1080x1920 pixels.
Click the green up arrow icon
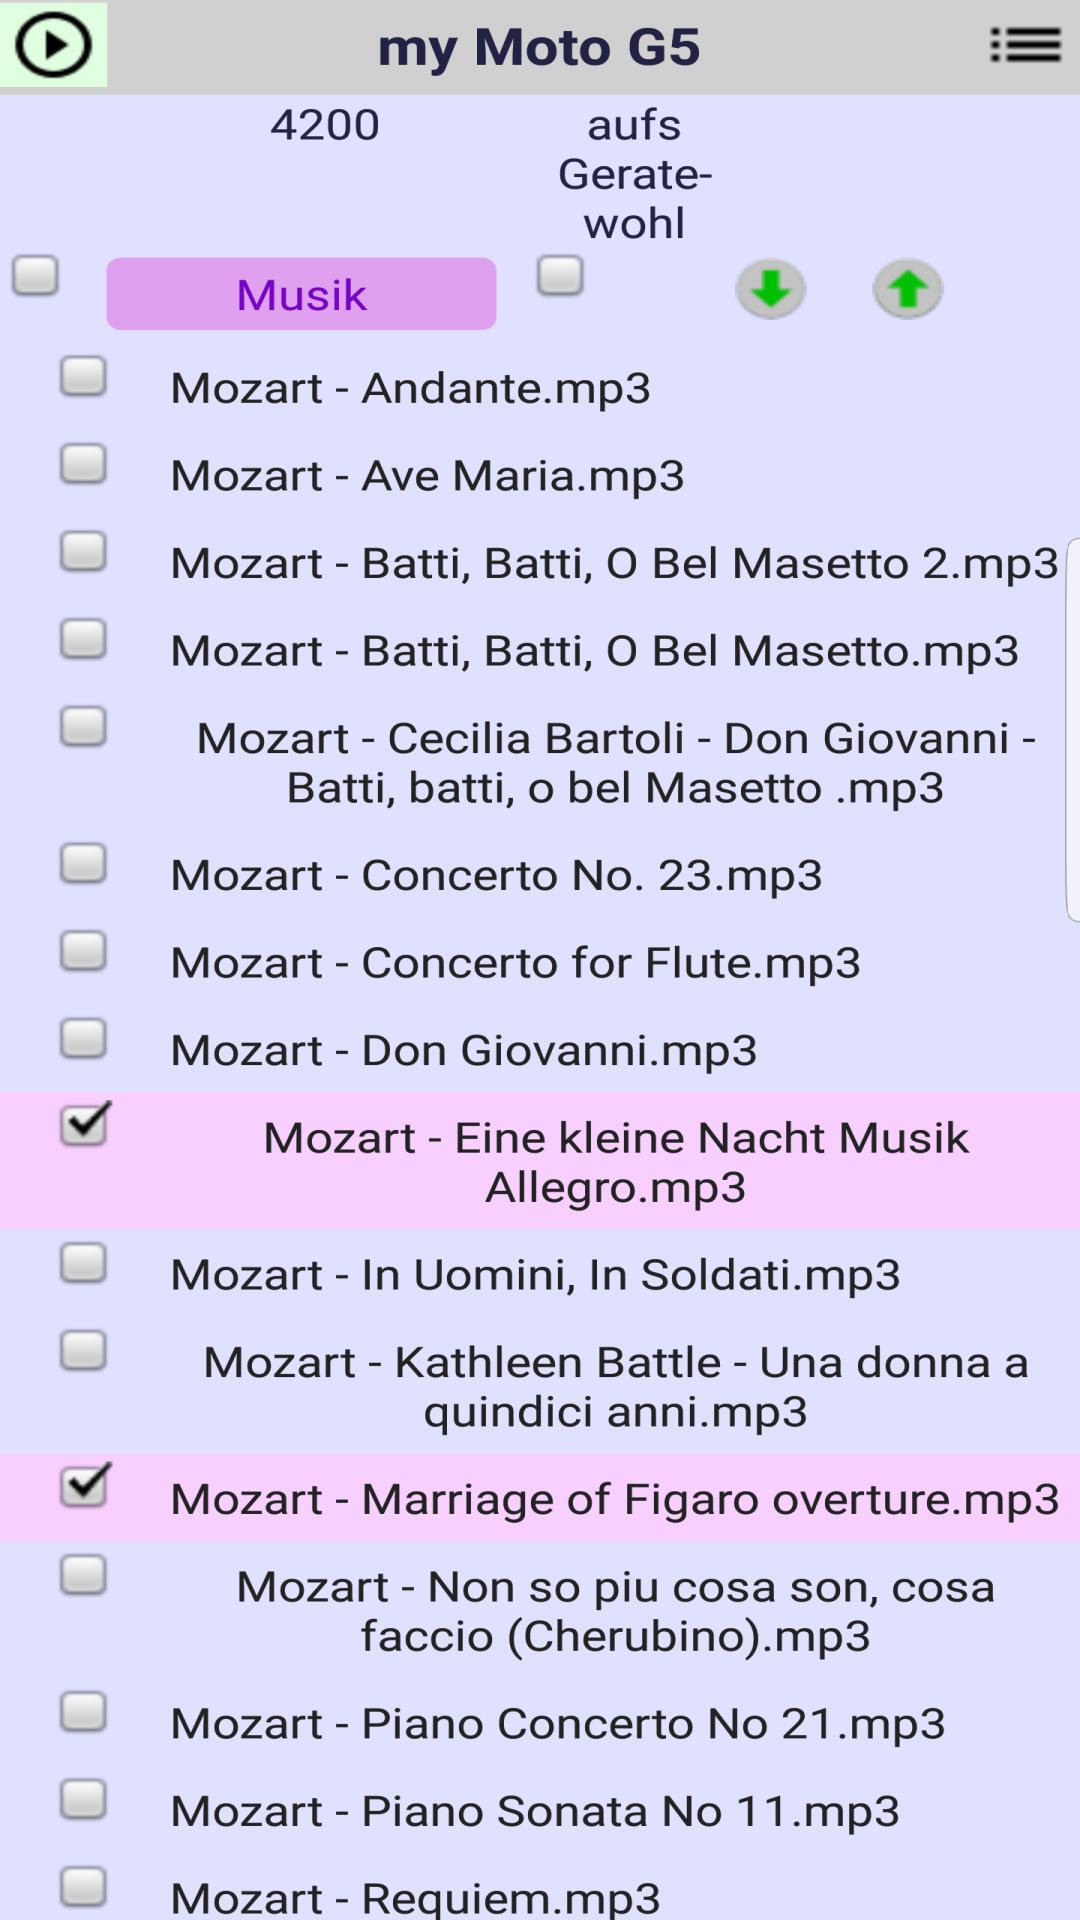tap(907, 290)
